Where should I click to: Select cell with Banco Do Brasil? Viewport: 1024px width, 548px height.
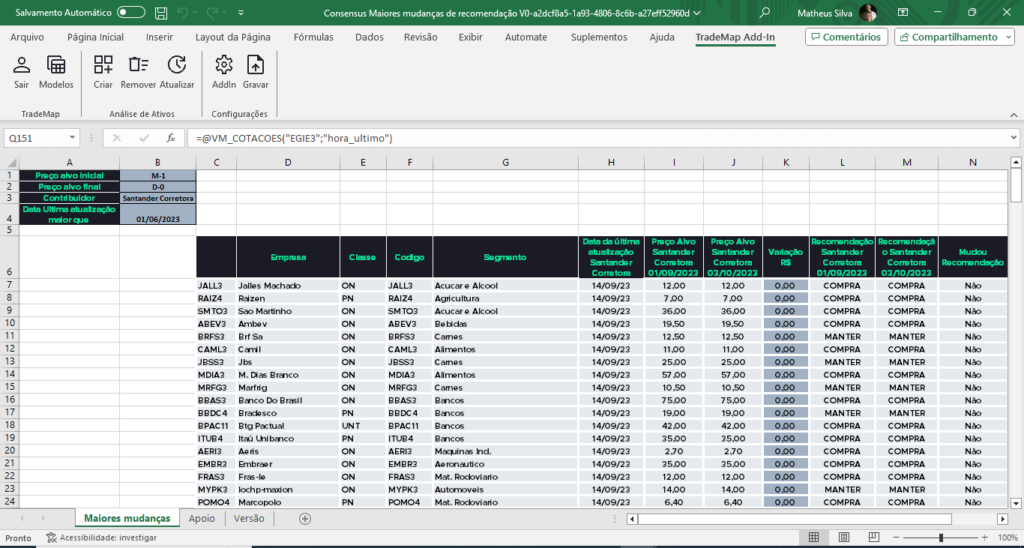pyautogui.click(x=288, y=400)
